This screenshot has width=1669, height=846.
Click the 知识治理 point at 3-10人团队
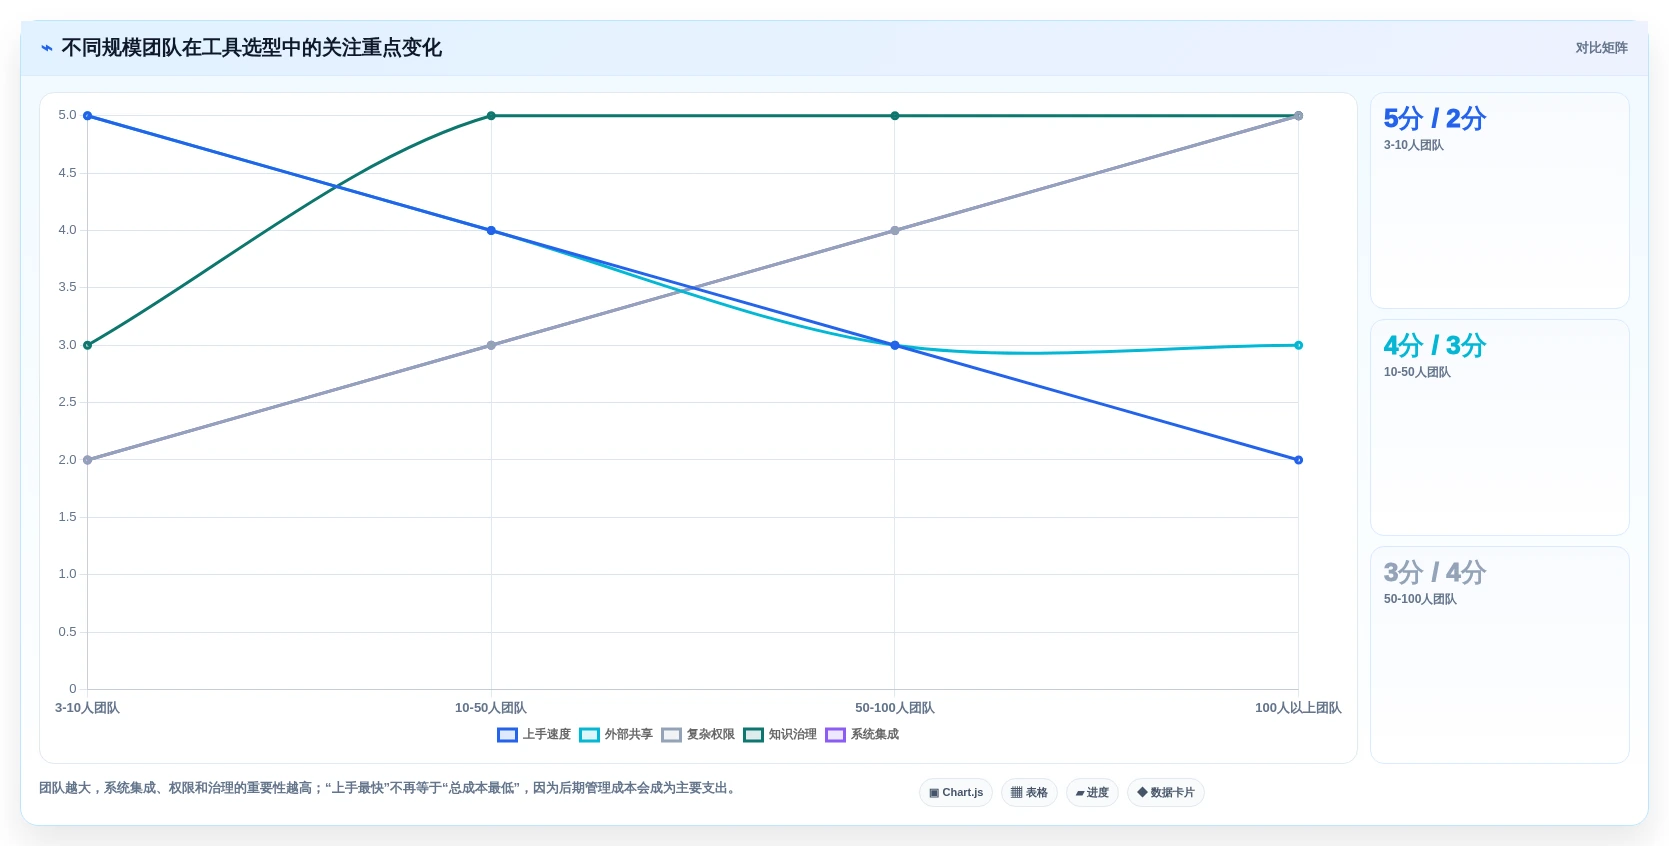point(87,345)
